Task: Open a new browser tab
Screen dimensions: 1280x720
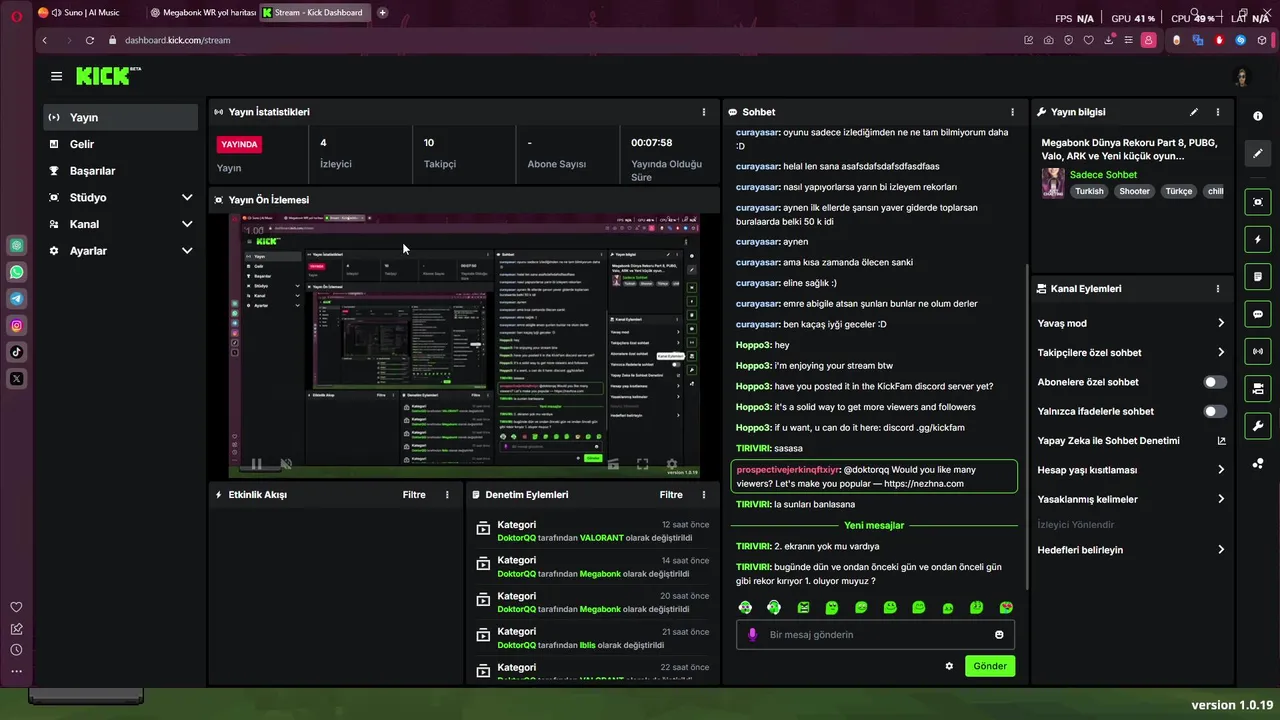Action: (x=382, y=13)
